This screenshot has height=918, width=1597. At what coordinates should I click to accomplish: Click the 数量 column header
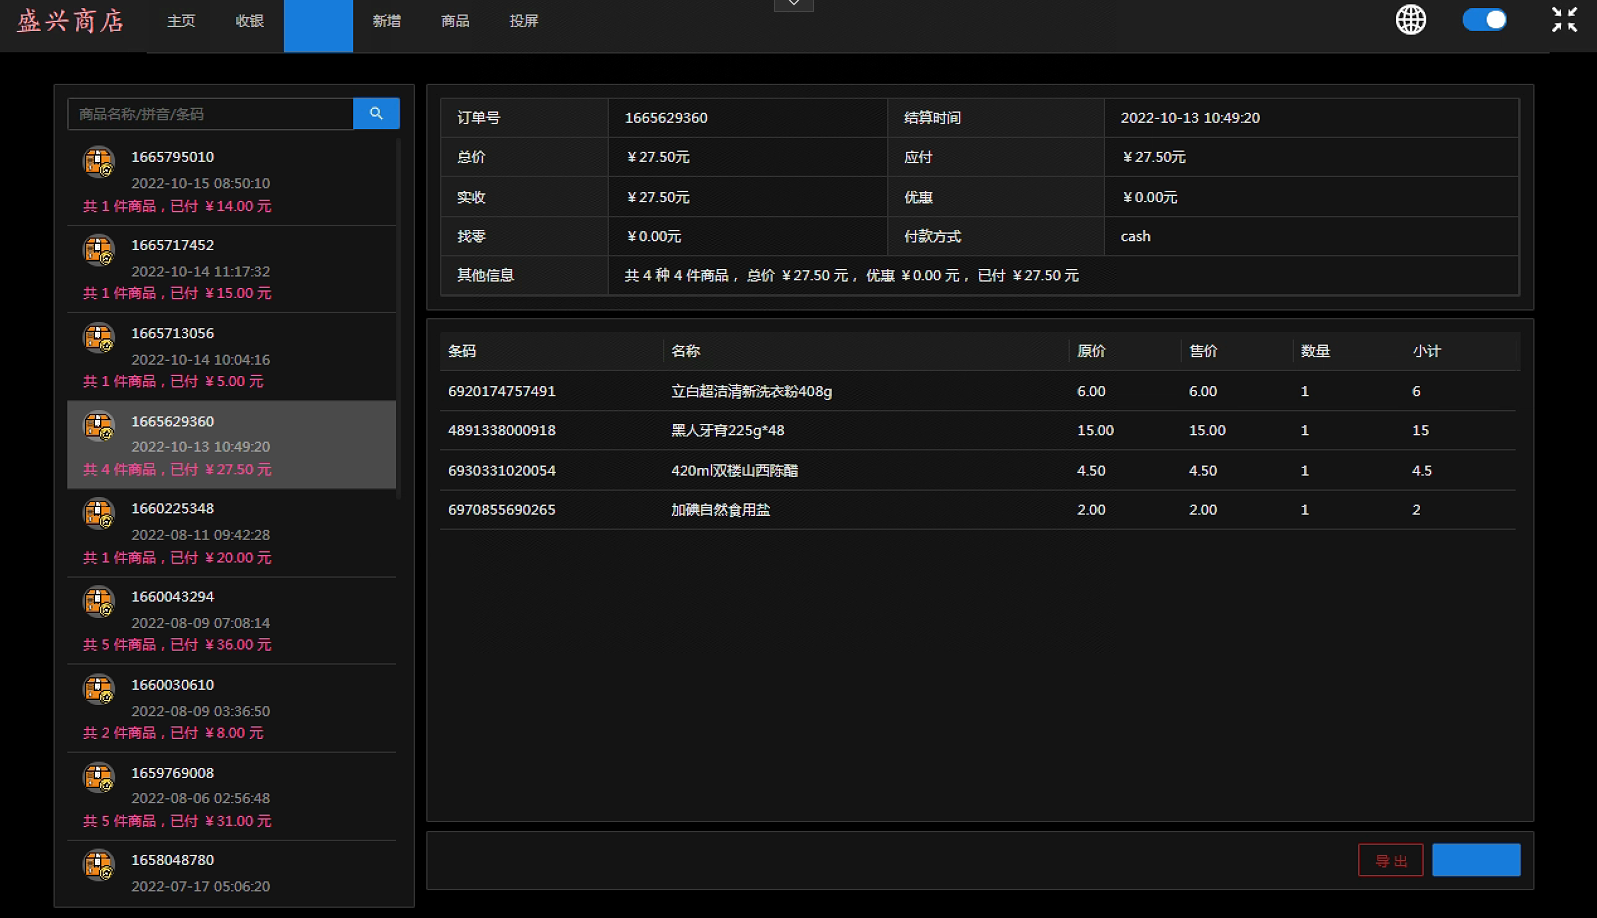tap(1315, 351)
